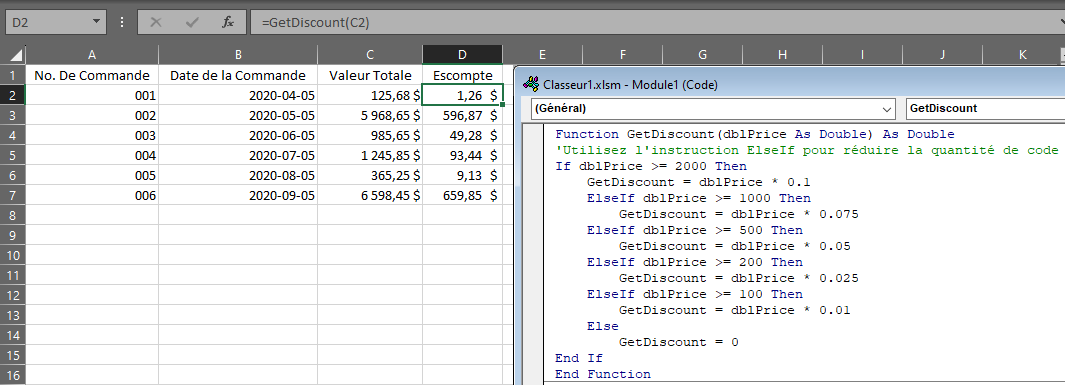Image resolution: width=1065 pixels, height=385 pixels.
Task: Click the Cancel X formula bar icon
Action: tap(156, 22)
